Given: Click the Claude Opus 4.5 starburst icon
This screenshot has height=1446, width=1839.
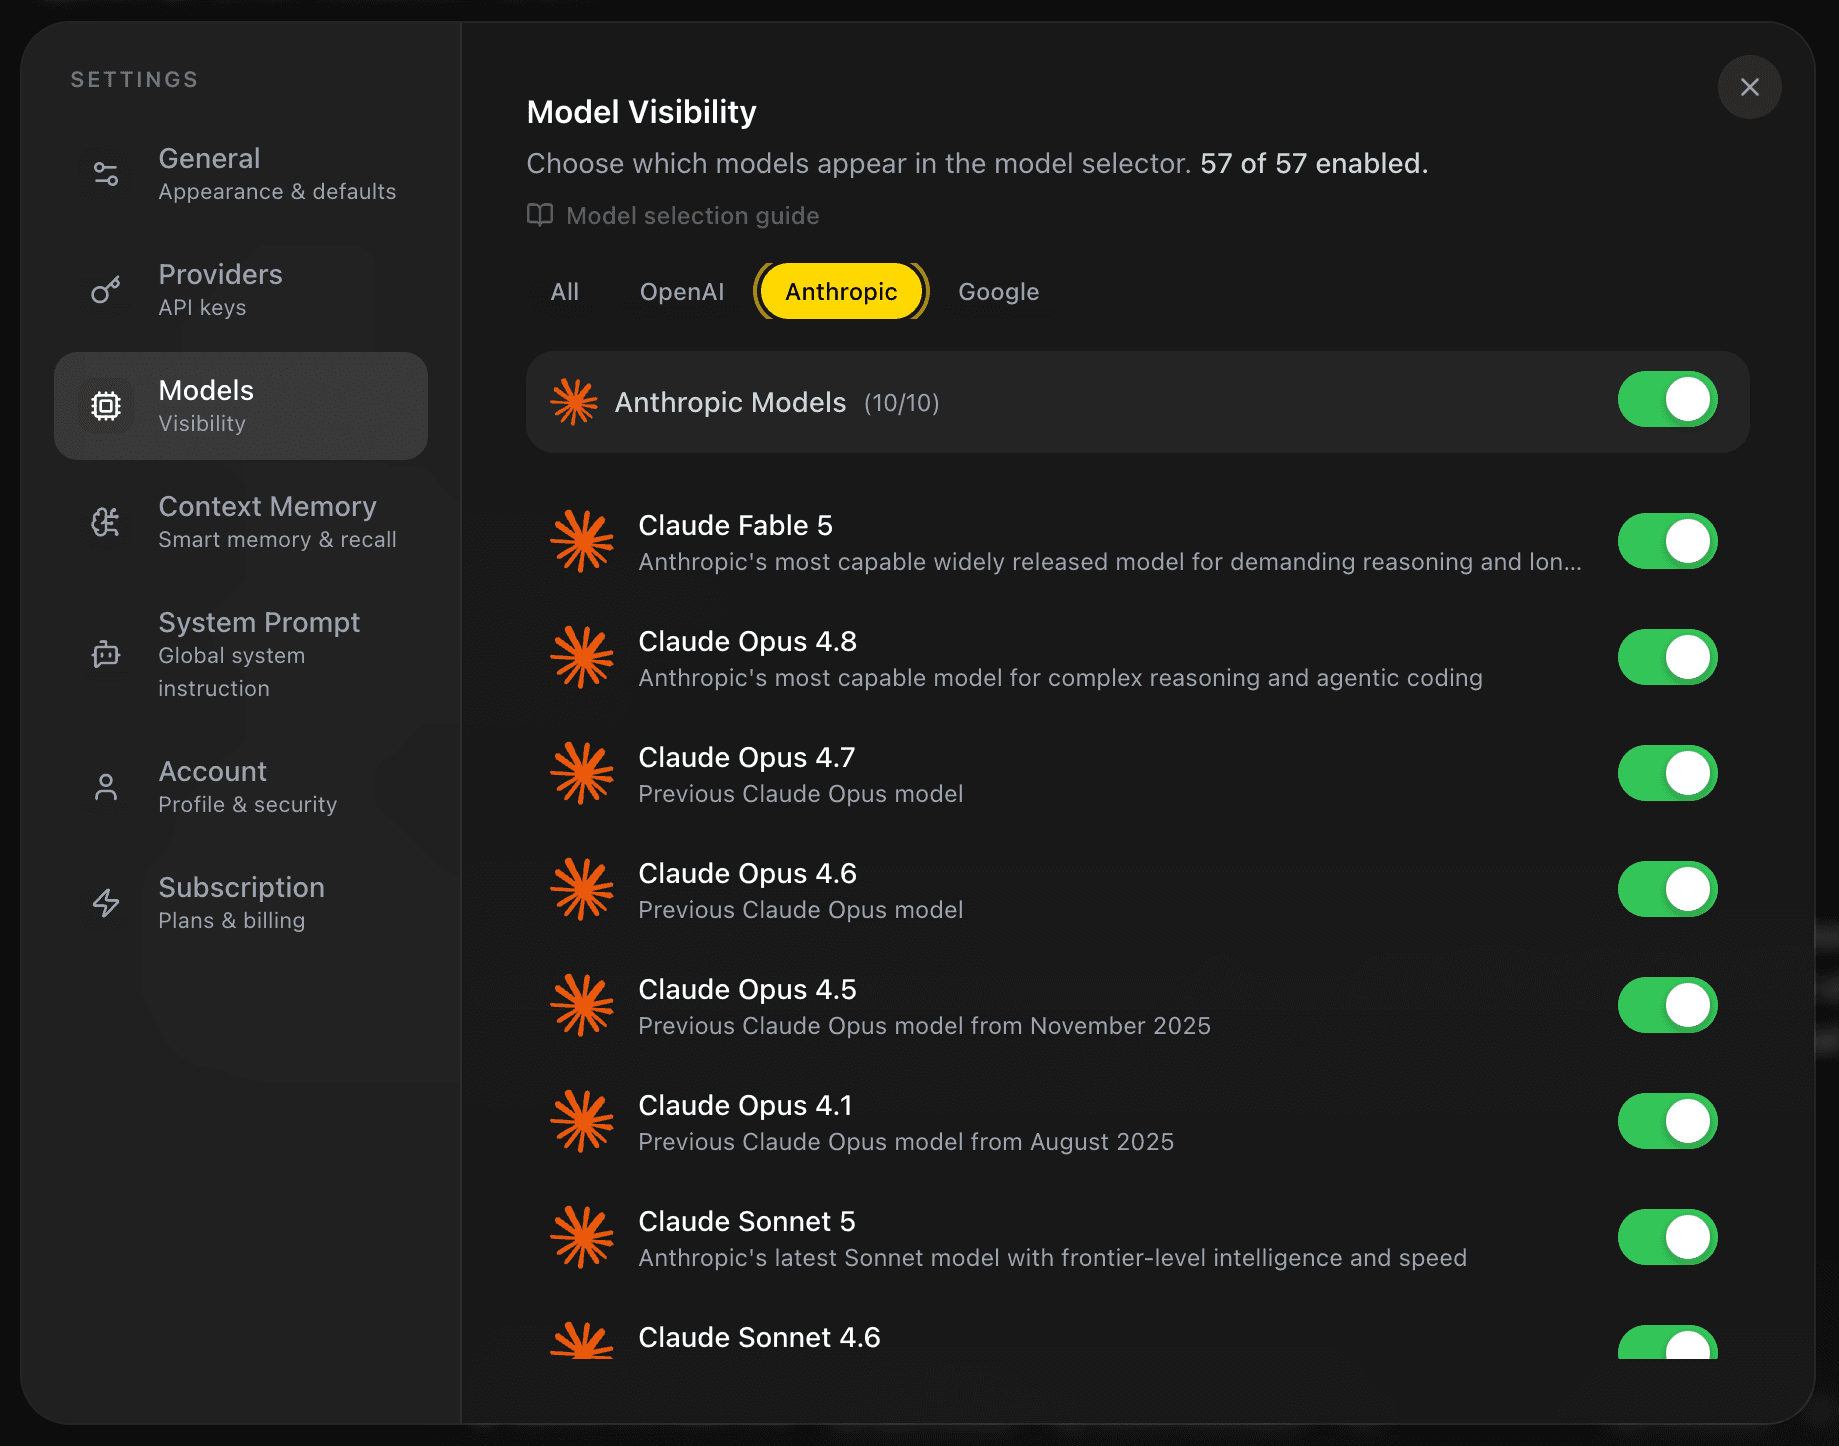Looking at the screenshot, I should tap(582, 1005).
